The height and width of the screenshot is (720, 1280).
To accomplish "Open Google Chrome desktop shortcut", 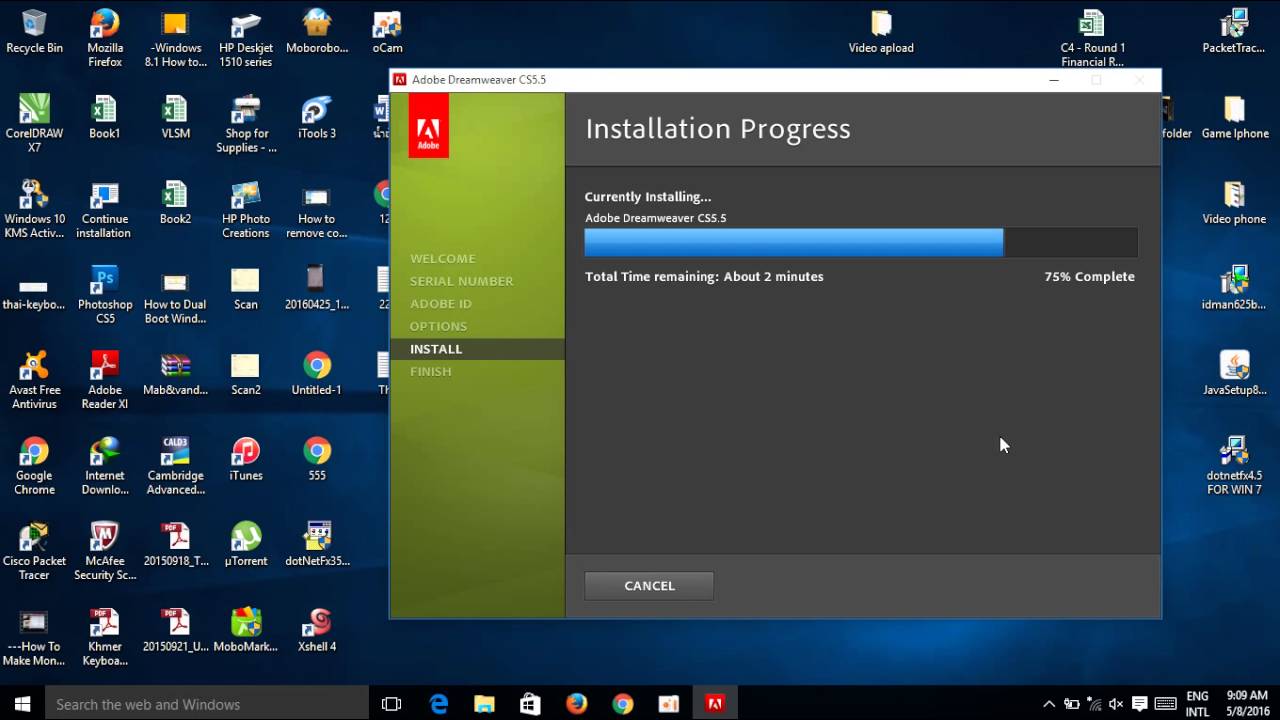I will pyautogui.click(x=34, y=450).
